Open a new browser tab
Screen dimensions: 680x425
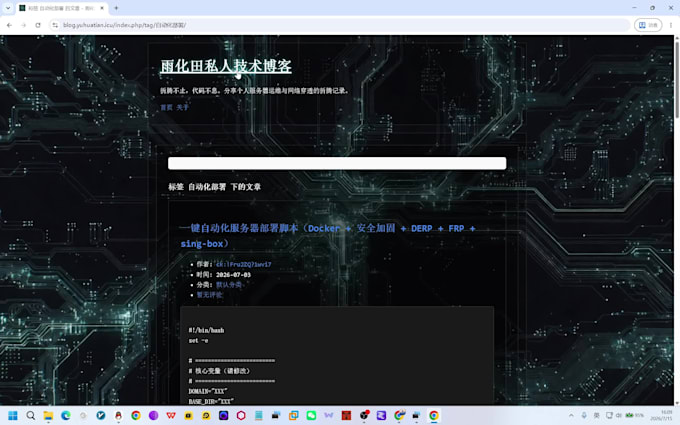click(116, 8)
